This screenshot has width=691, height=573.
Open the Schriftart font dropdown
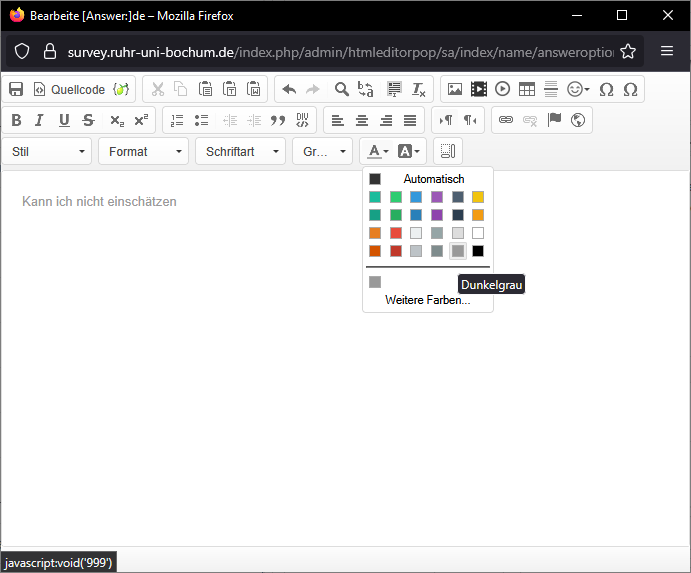pos(241,151)
